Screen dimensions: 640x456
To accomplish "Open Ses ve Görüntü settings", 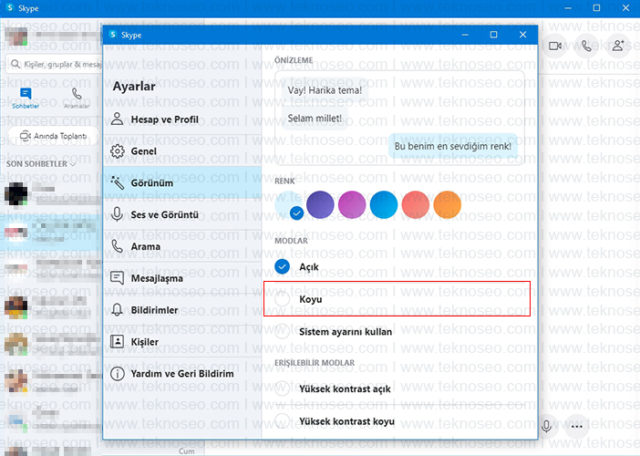I will [x=182, y=214].
